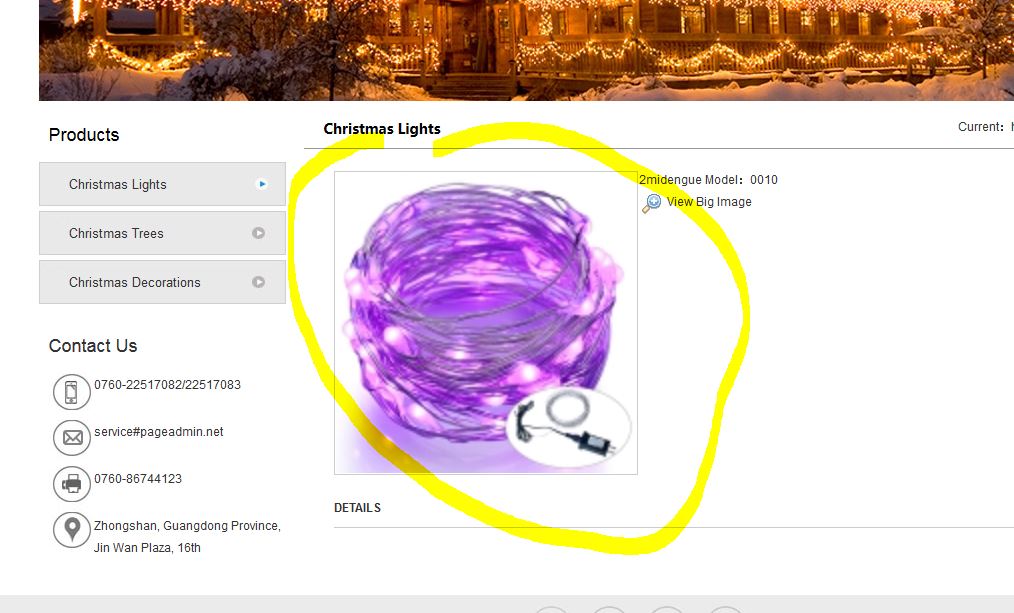Viewport: 1014px width, 613px height.
Task: Click the phone number 0760-22517082/22517083
Action: (167, 385)
